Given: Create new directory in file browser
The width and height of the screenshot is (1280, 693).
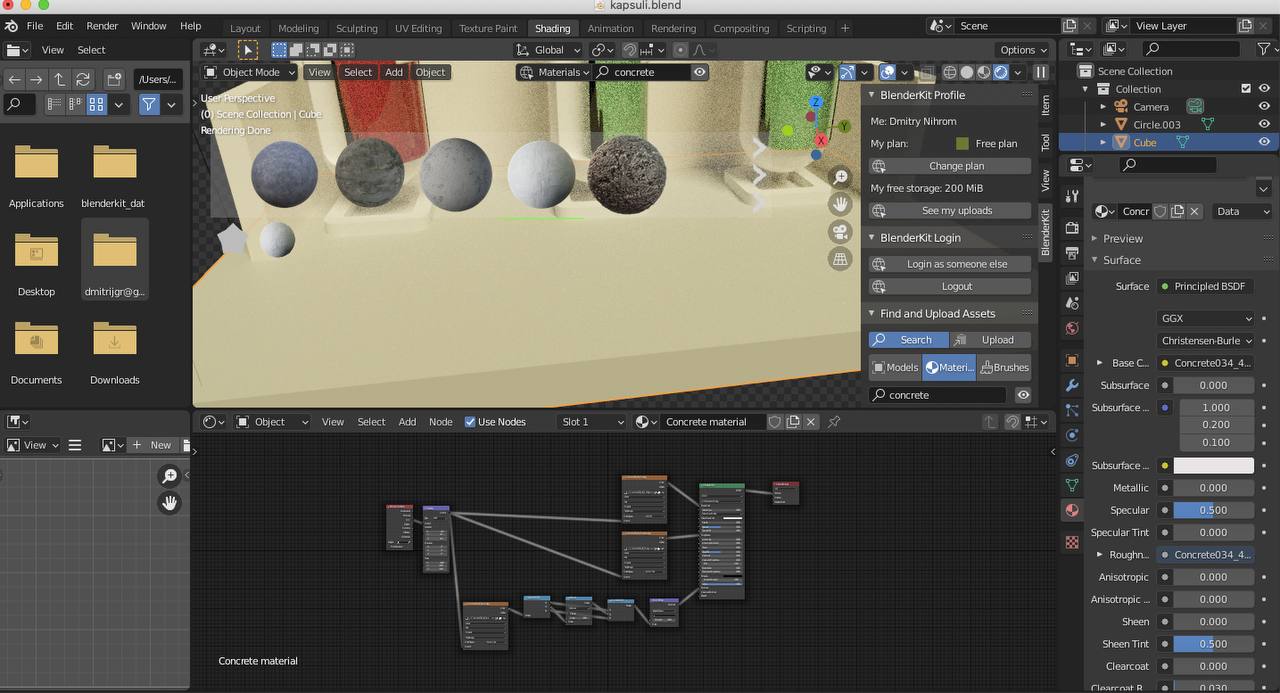Looking at the screenshot, I should tap(114, 79).
